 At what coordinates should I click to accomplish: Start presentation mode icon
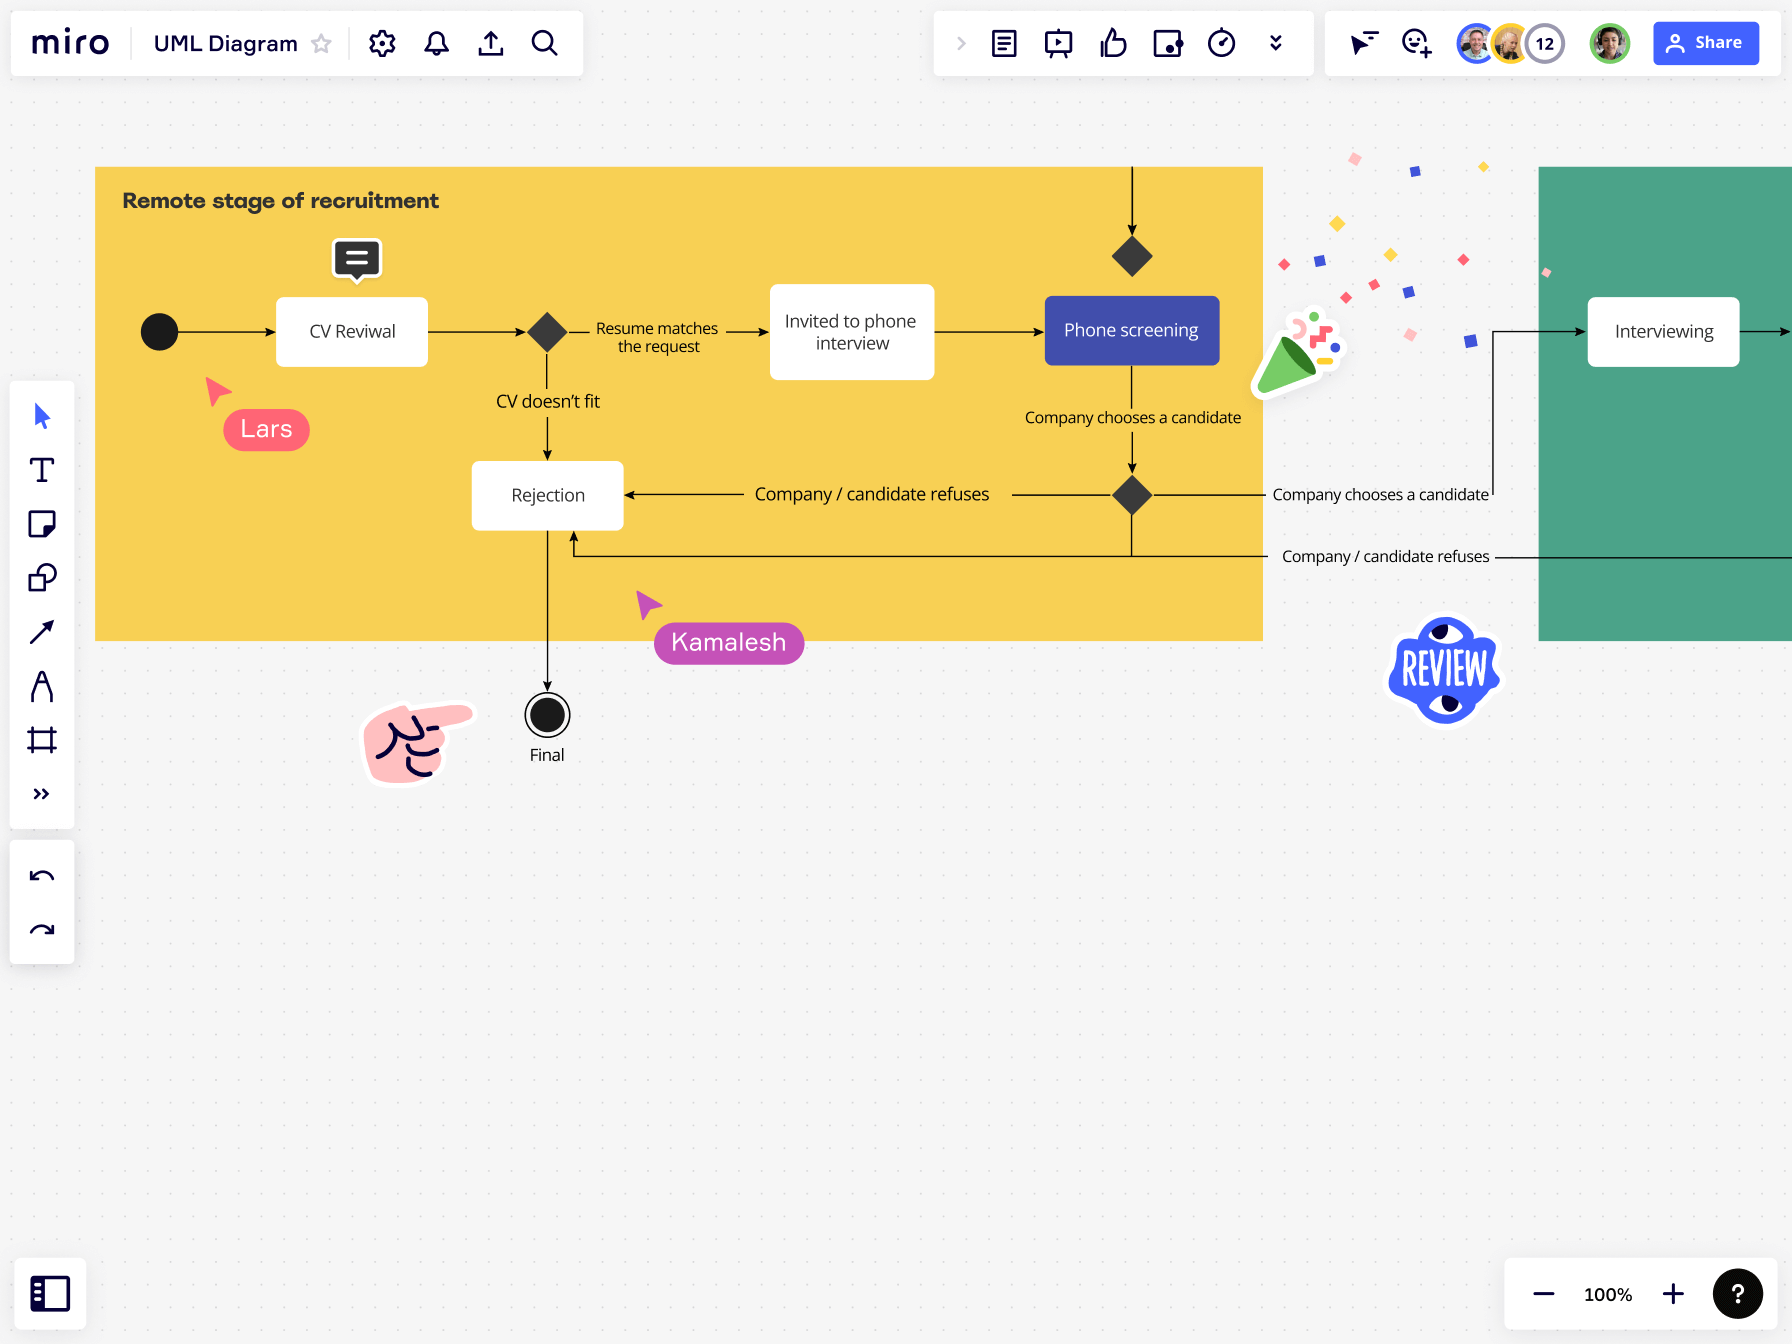tap(1059, 43)
